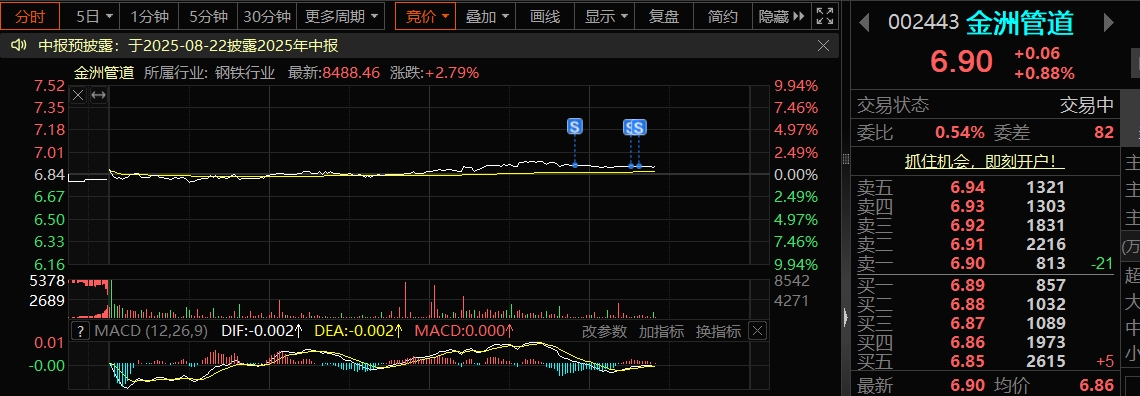Expand the 显示 display dropdown
Image resolution: width=1140 pixels, height=396 pixels.
tap(605, 16)
